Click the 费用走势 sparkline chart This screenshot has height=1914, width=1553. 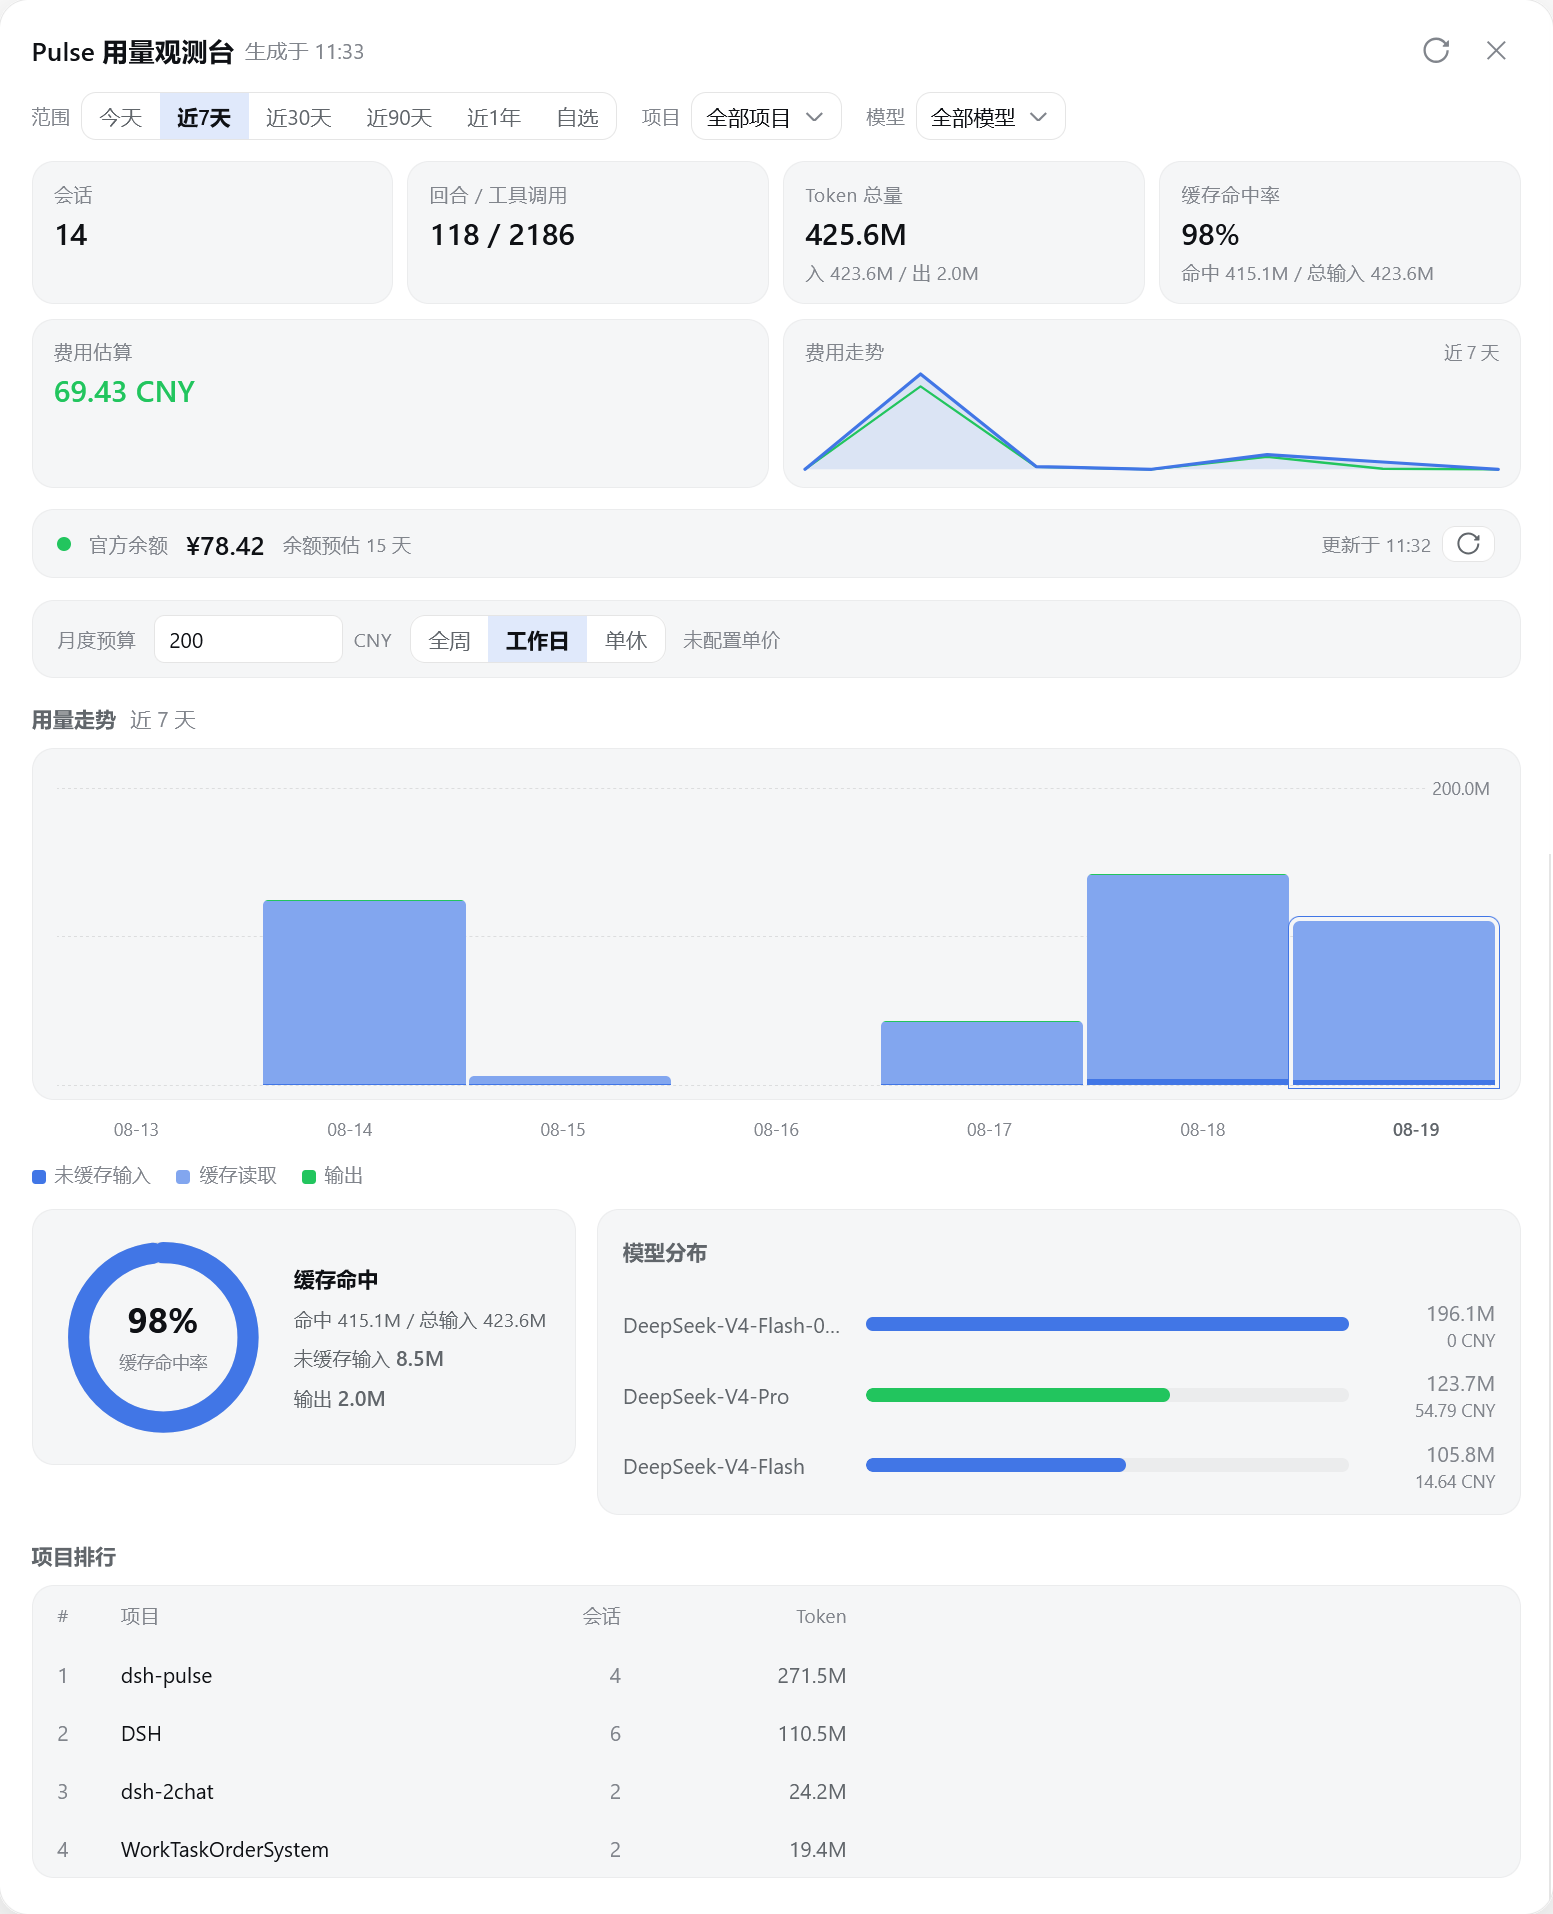click(x=1151, y=421)
